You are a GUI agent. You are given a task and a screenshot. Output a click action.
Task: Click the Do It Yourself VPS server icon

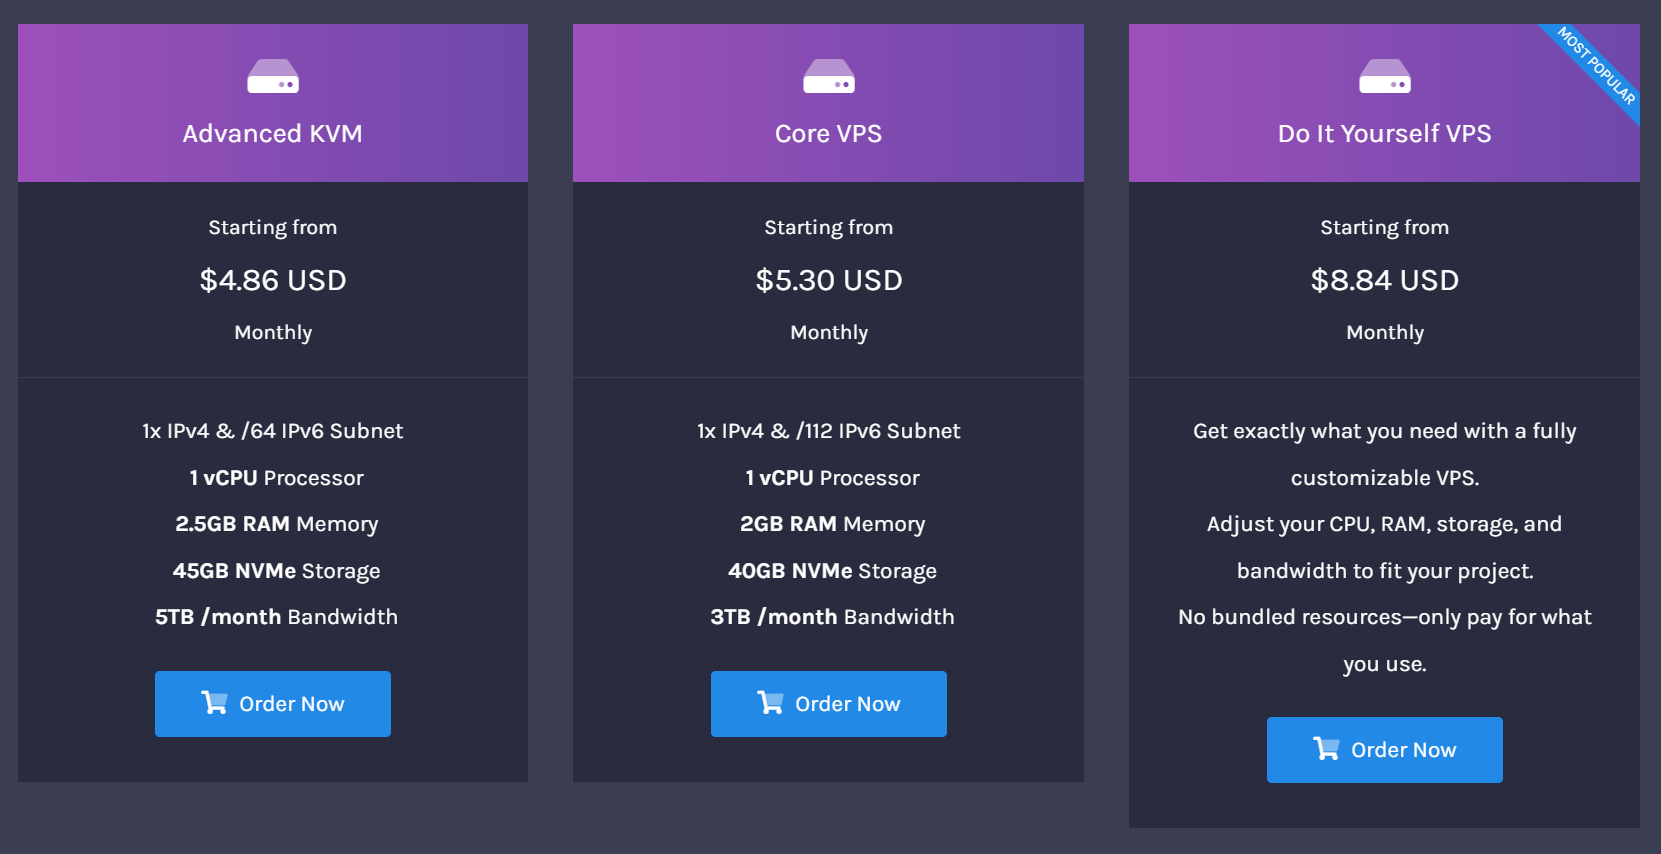(1384, 77)
